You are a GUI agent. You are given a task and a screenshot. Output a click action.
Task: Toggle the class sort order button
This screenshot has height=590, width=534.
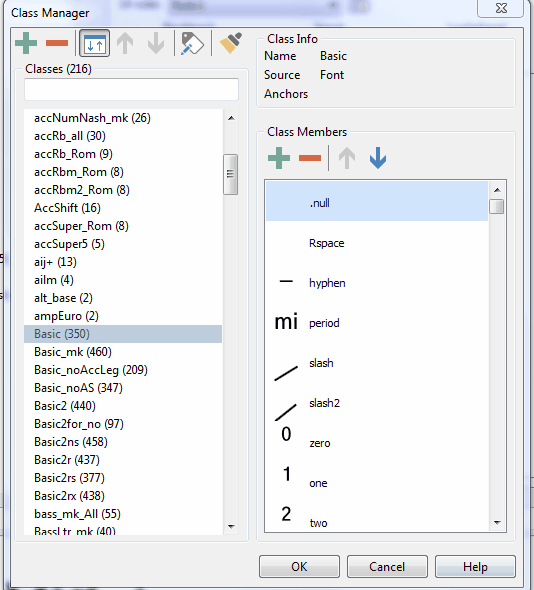94,43
